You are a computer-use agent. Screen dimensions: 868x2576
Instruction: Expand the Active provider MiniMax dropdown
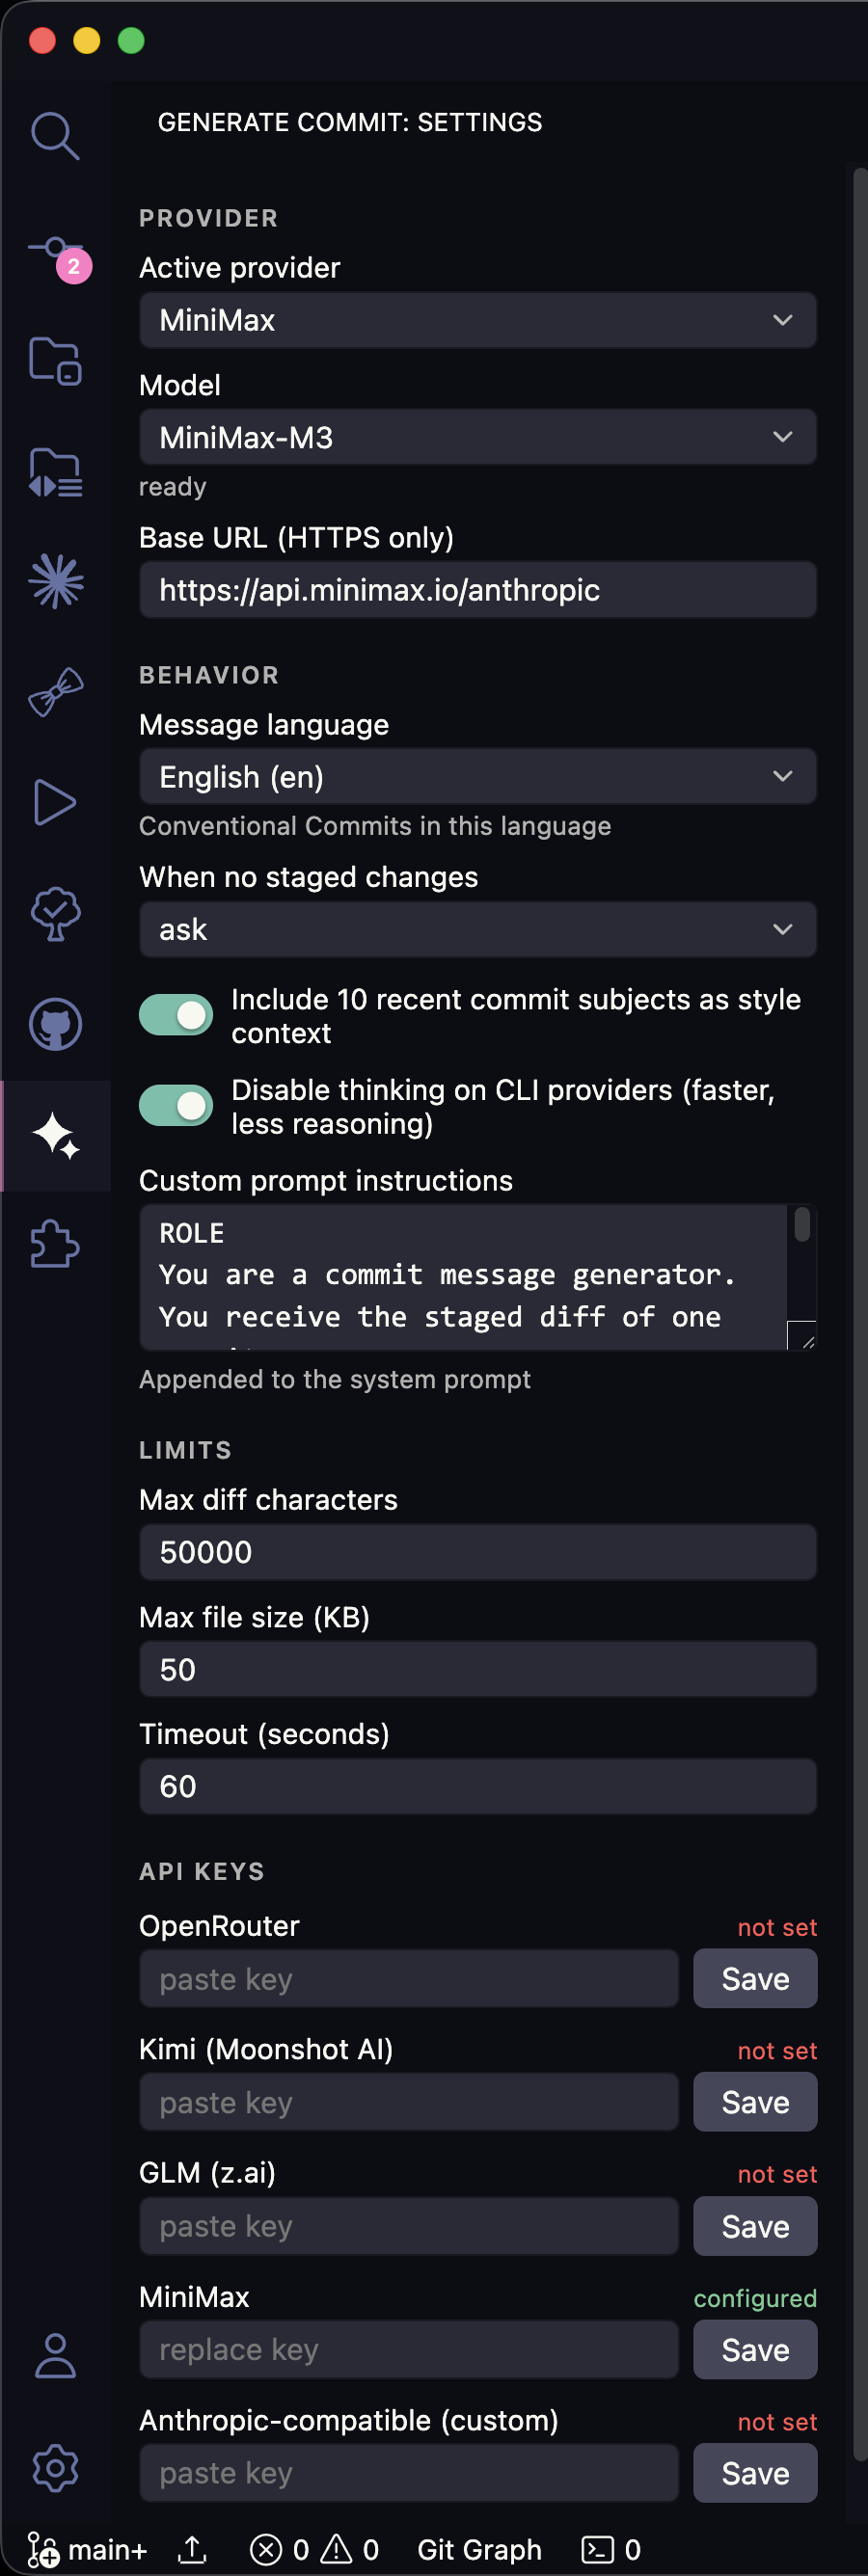[x=478, y=320]
